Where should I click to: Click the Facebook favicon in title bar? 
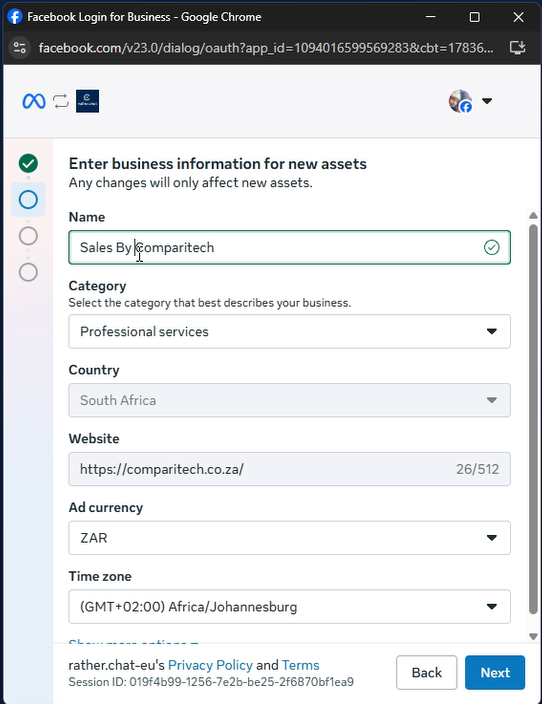(x=14, y=17)
